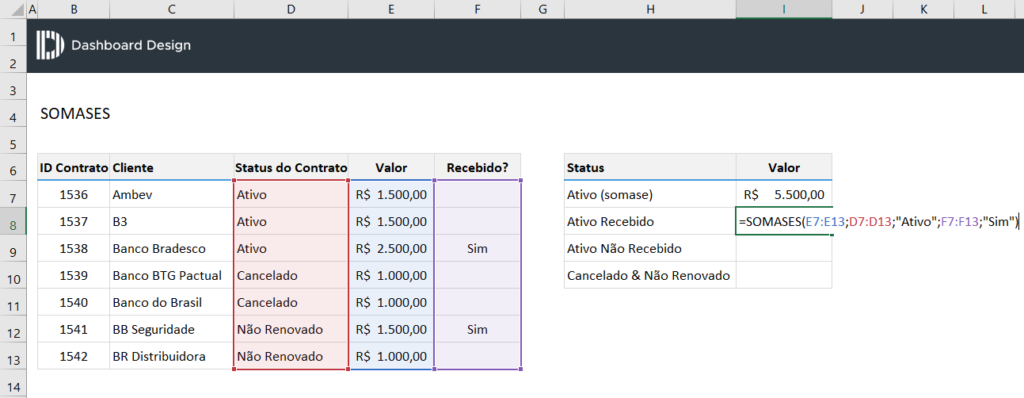Select column H header
This screenshot has width=1024, height=398.
(x=650, y=9)
